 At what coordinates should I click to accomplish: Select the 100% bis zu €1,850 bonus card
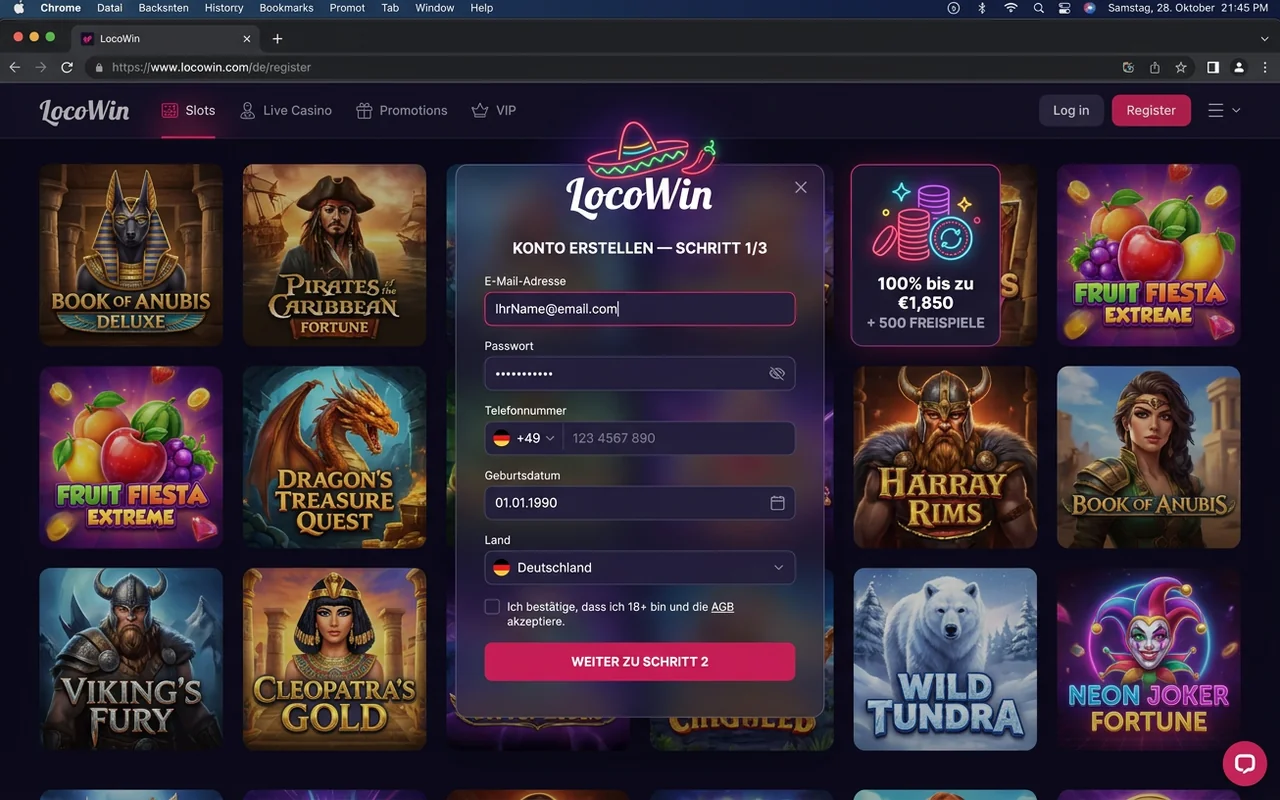925,255
